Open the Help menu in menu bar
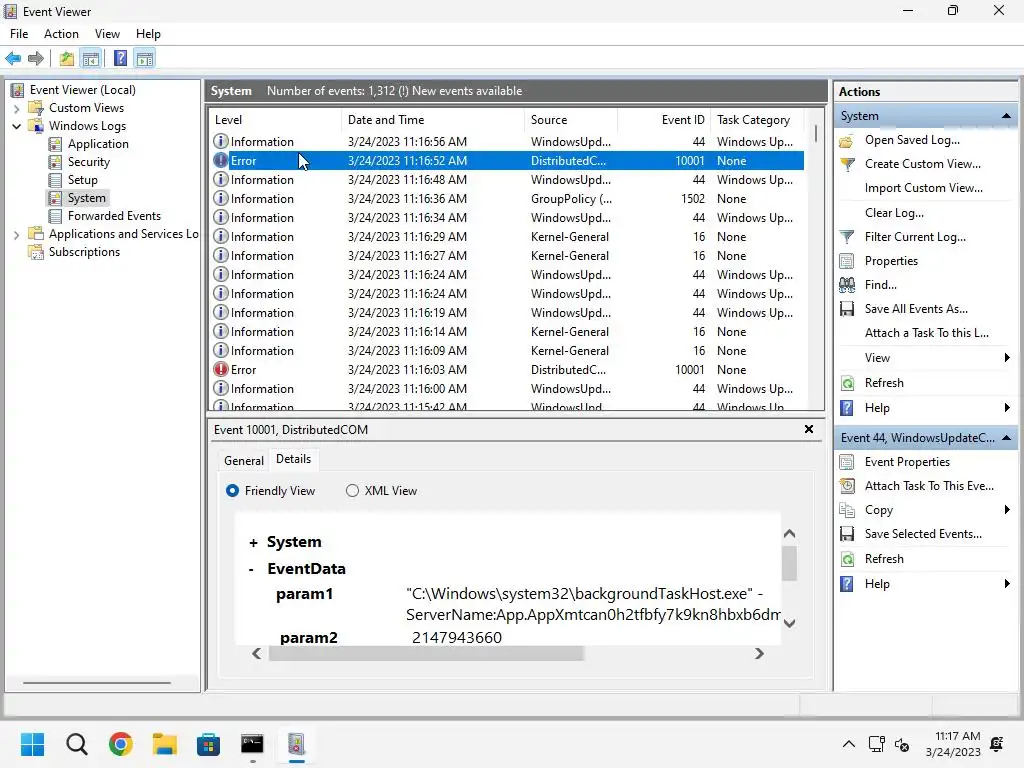This screenshot has height=768, width=1024. pos(148,34)
